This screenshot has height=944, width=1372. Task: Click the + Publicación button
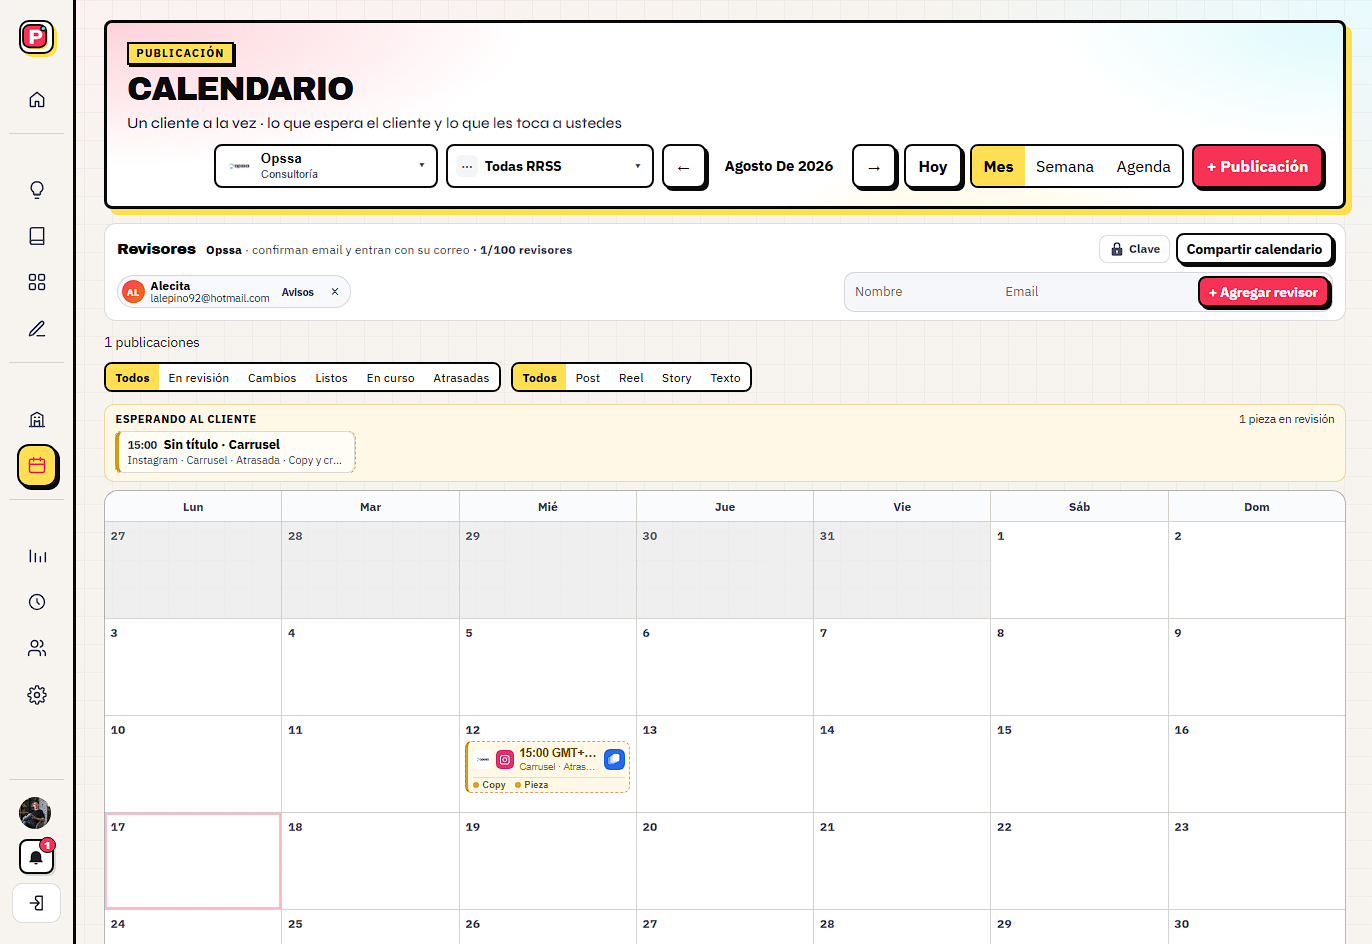point(1257,167)
